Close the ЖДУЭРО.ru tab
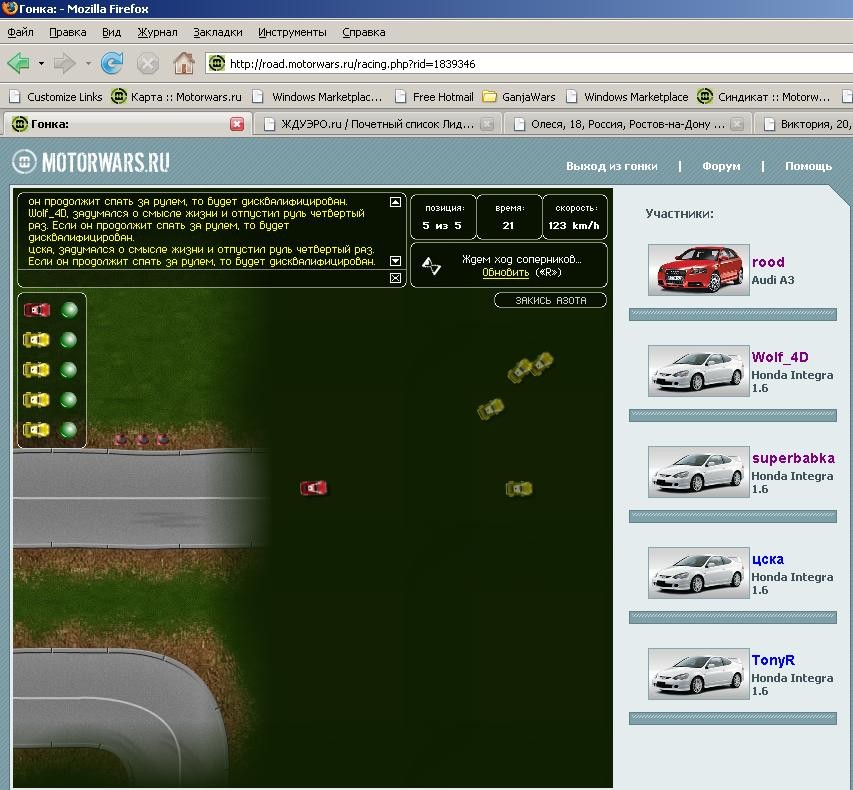Viewport: 853px width, 790px height. [487, 124]
